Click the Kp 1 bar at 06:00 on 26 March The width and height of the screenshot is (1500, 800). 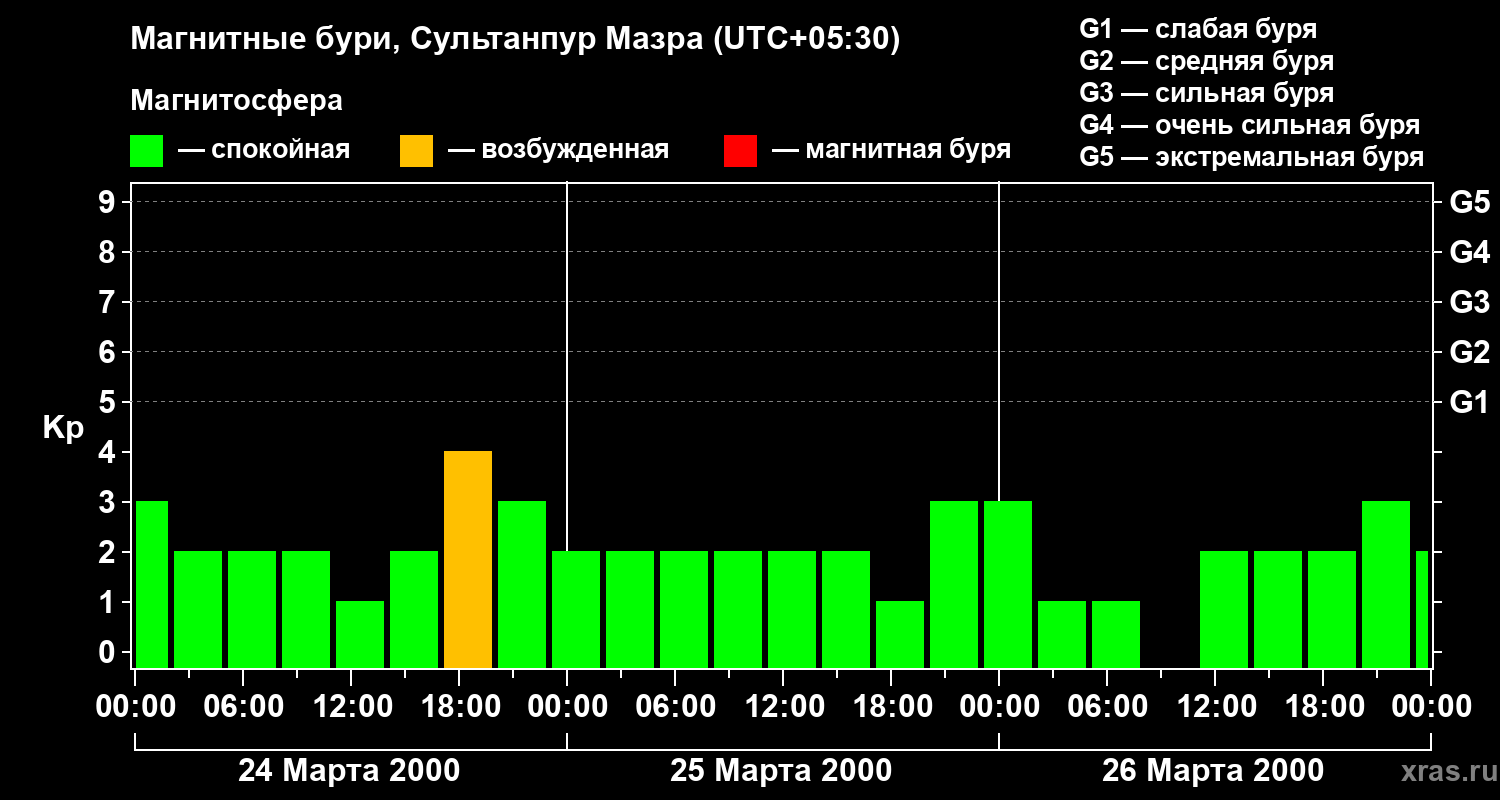tap(1116, 635)
